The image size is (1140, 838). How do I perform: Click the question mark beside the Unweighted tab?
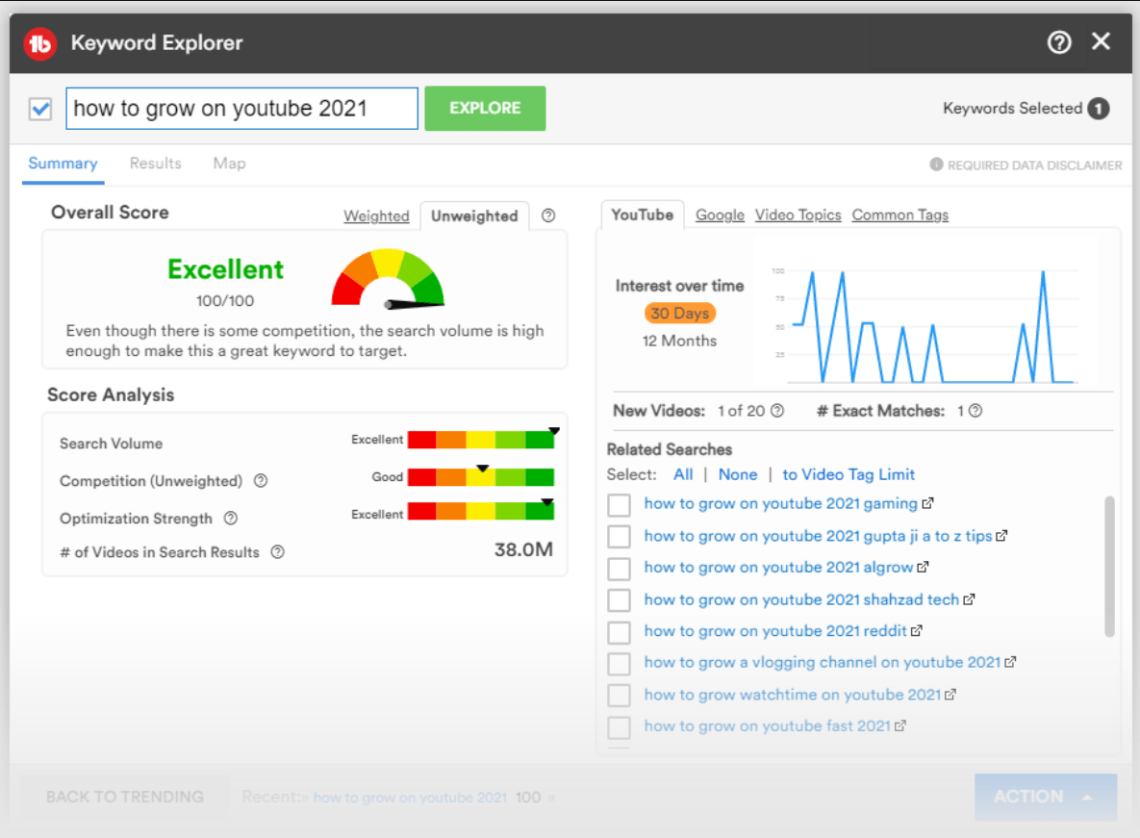coord(547,216)
